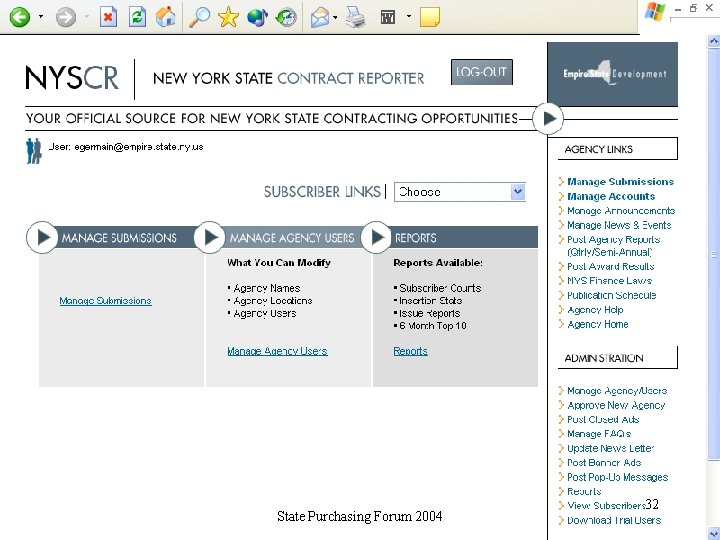Open Manage Agency/Users administration link
Viewport: 720px width, 540px height.
tap(617, 391)
